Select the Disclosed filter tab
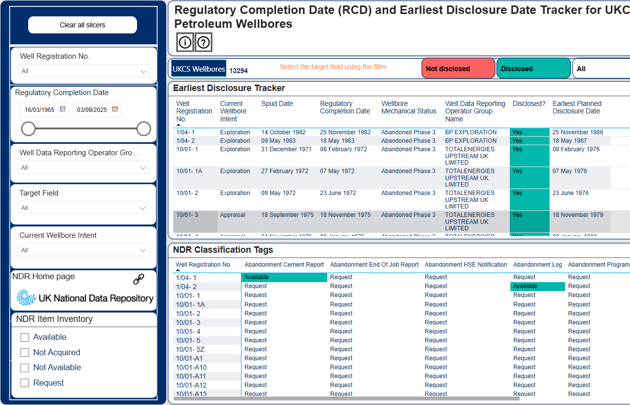 (533, 69)
